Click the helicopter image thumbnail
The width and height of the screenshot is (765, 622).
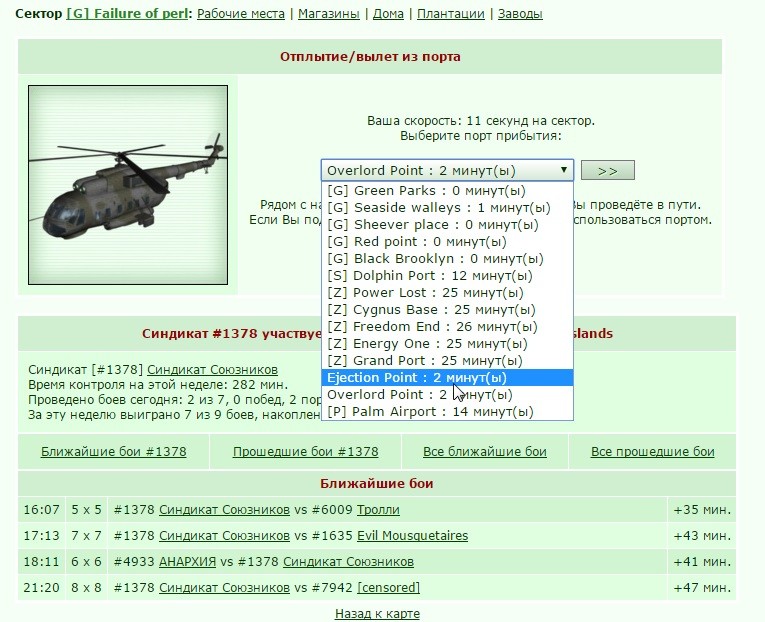(x=128, y=185)
